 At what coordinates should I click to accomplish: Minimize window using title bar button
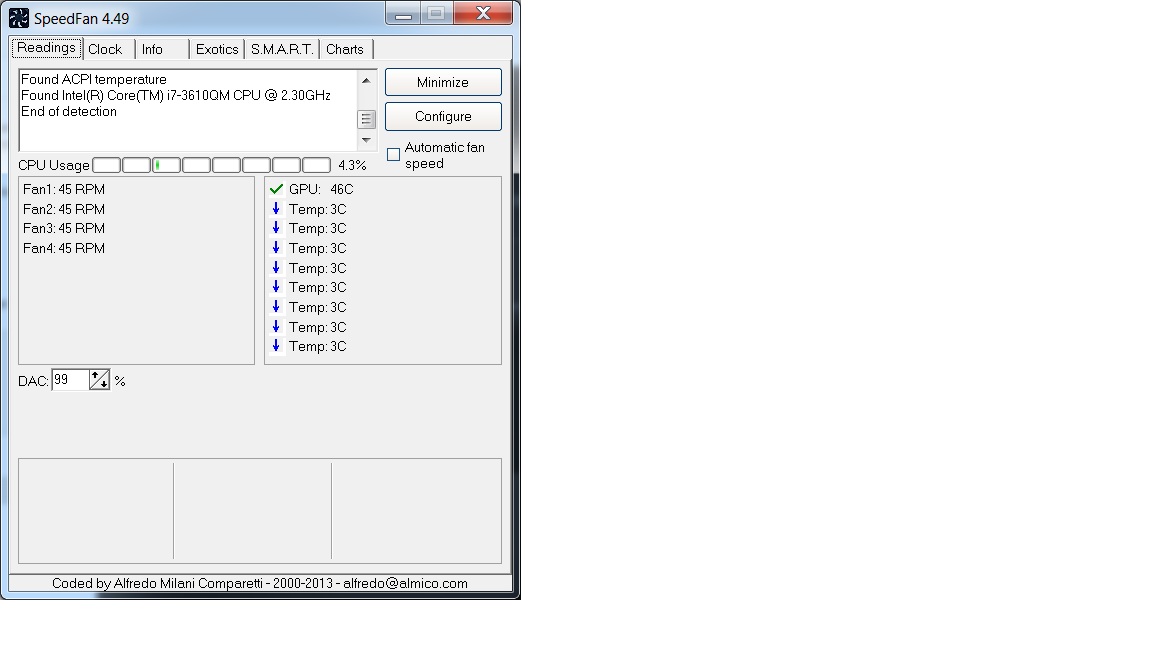pos(403,13)
